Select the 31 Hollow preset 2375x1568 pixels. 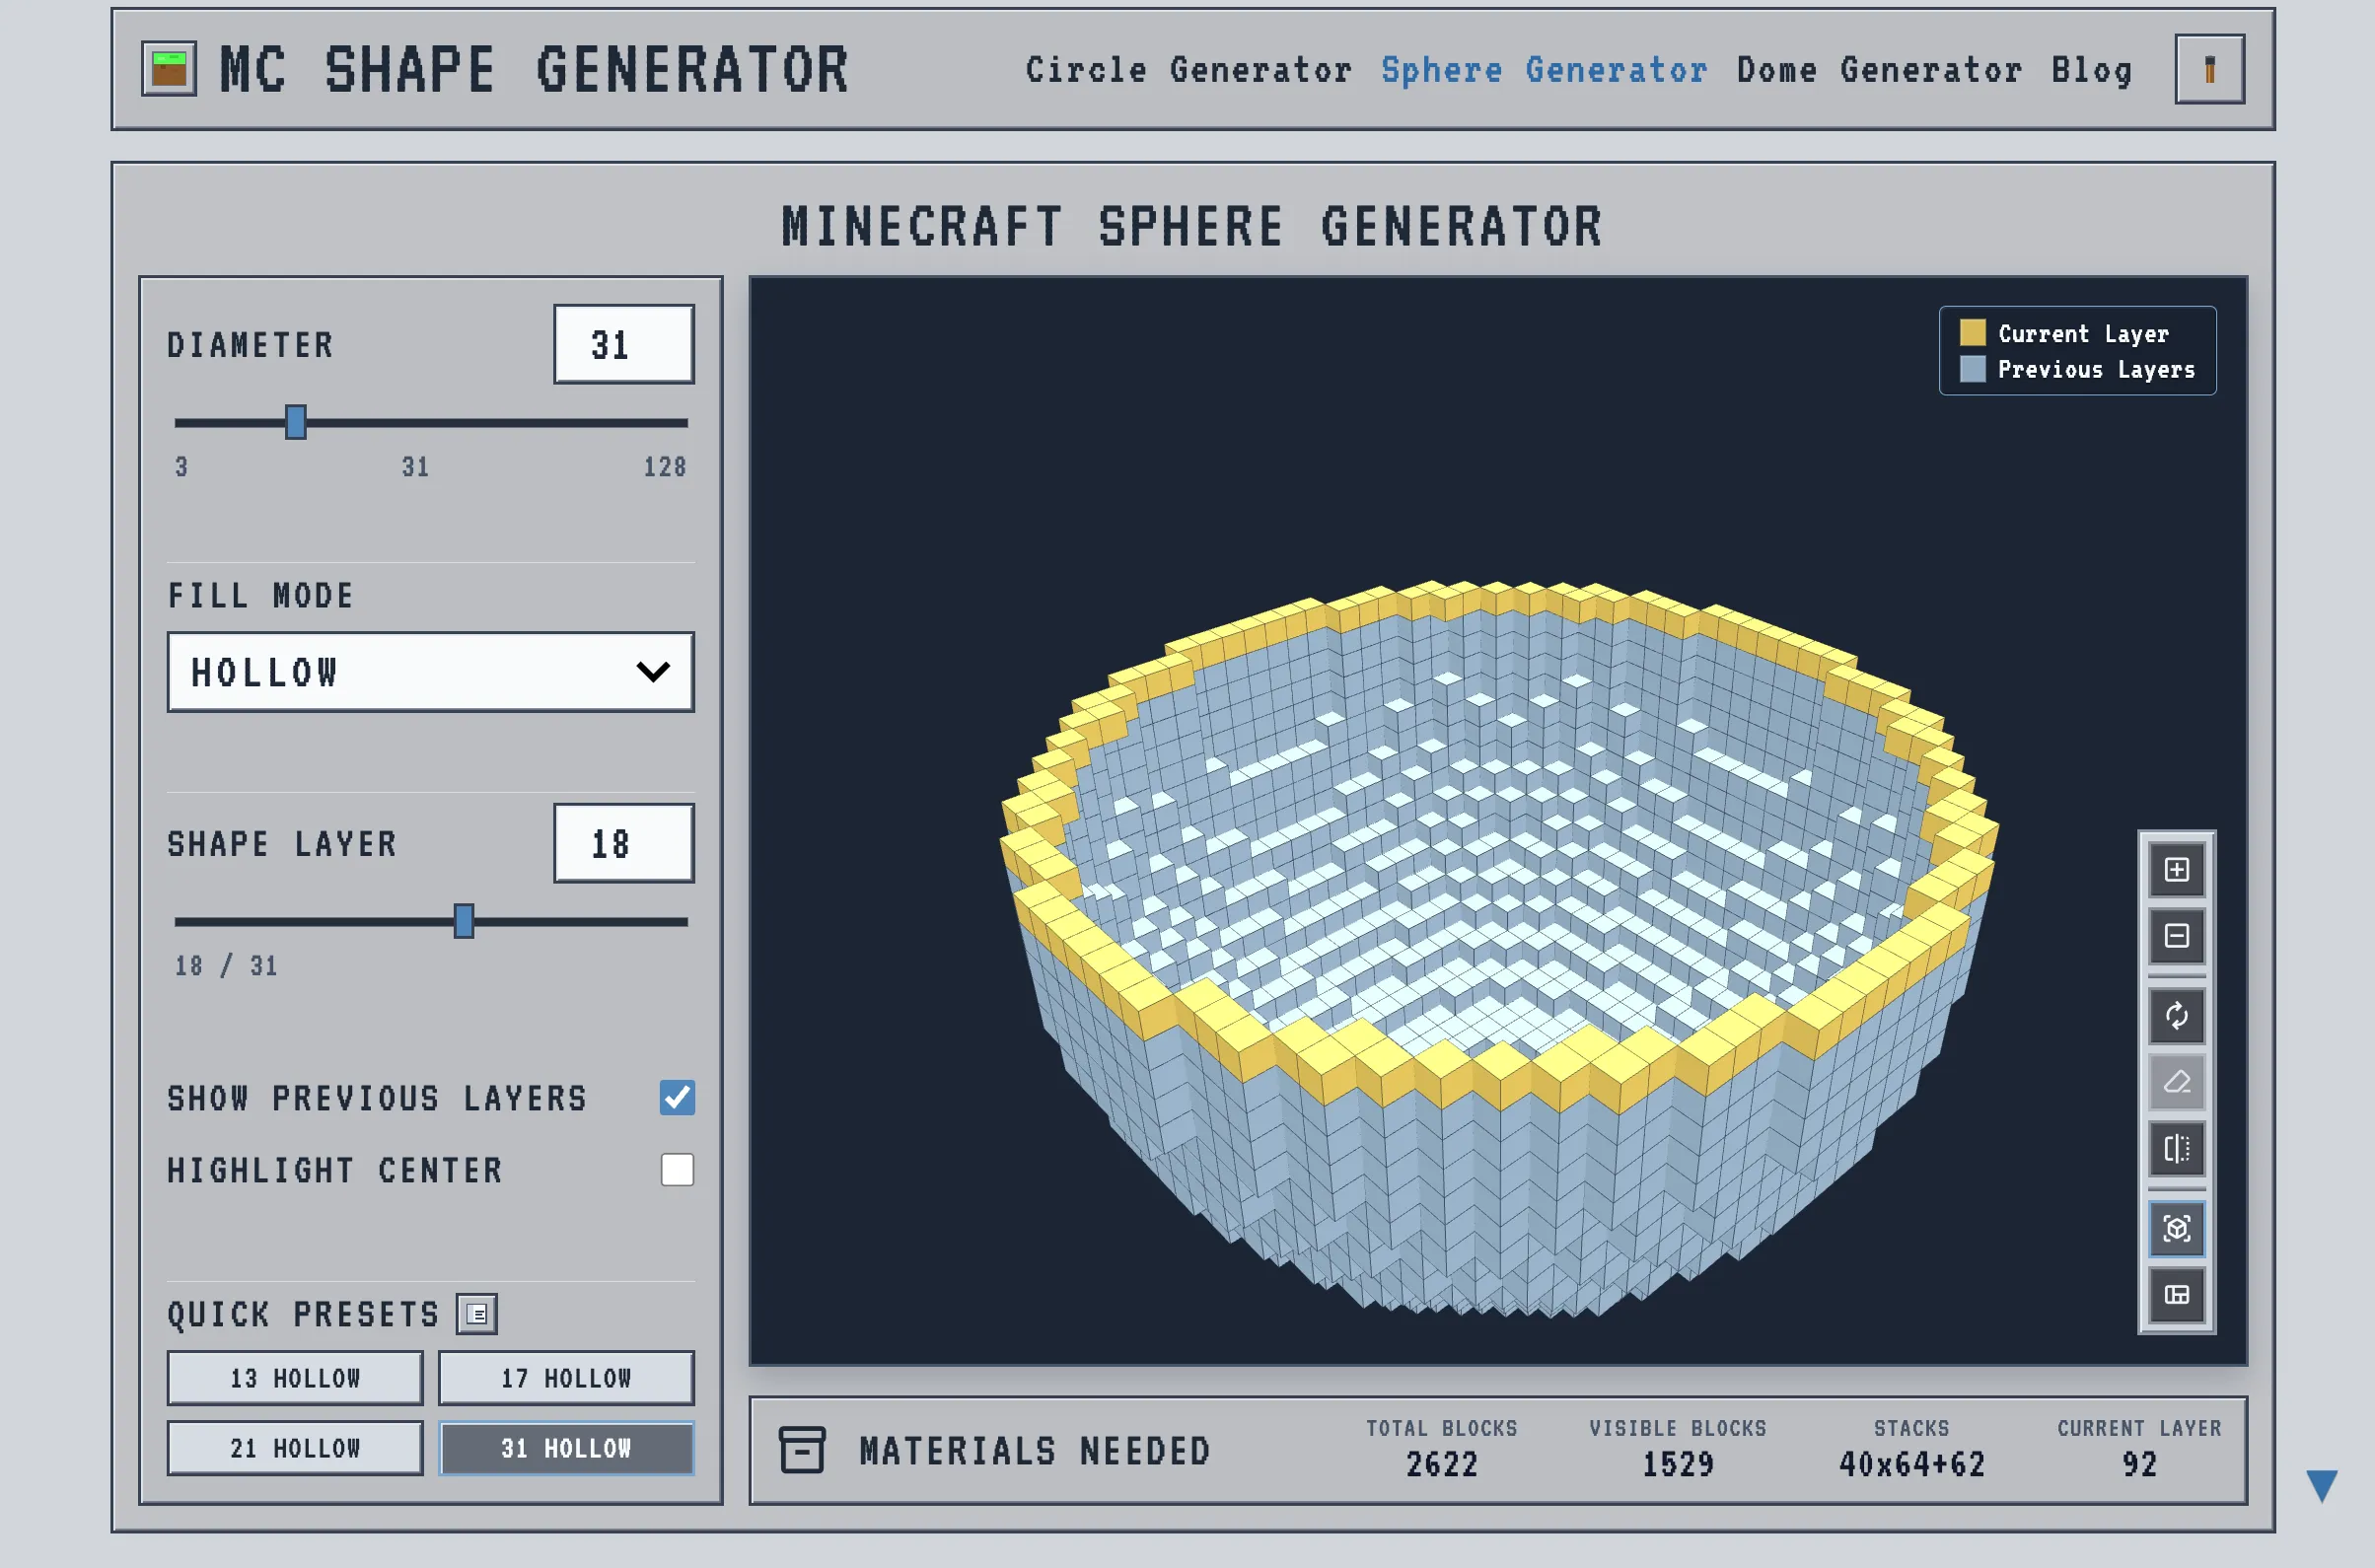tap(566, 1448)
